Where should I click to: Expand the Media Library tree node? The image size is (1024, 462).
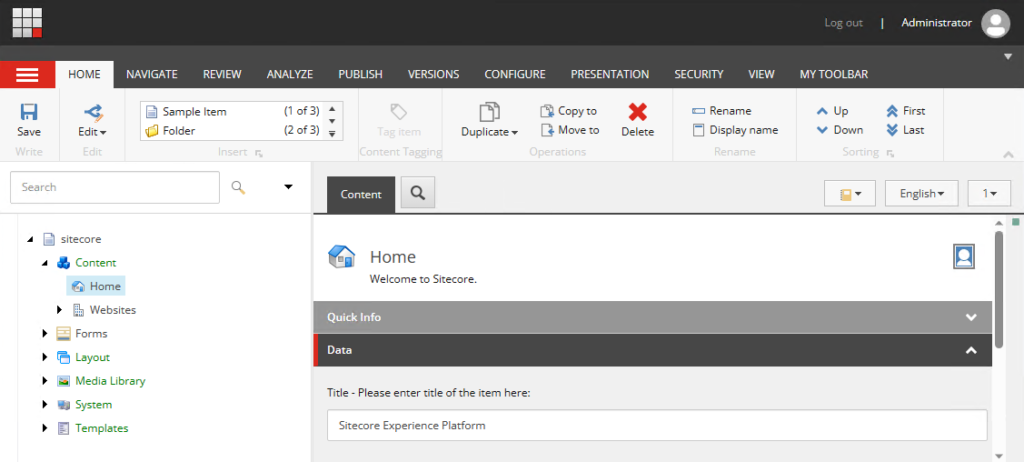click(x=45, y=381)
